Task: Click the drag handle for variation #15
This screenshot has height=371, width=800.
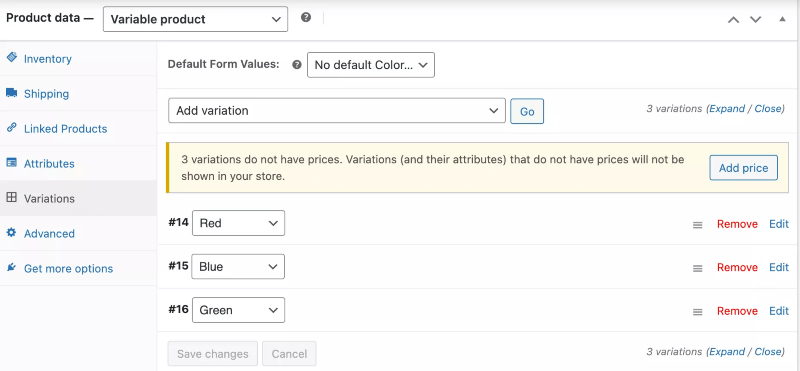Action: 697,268
